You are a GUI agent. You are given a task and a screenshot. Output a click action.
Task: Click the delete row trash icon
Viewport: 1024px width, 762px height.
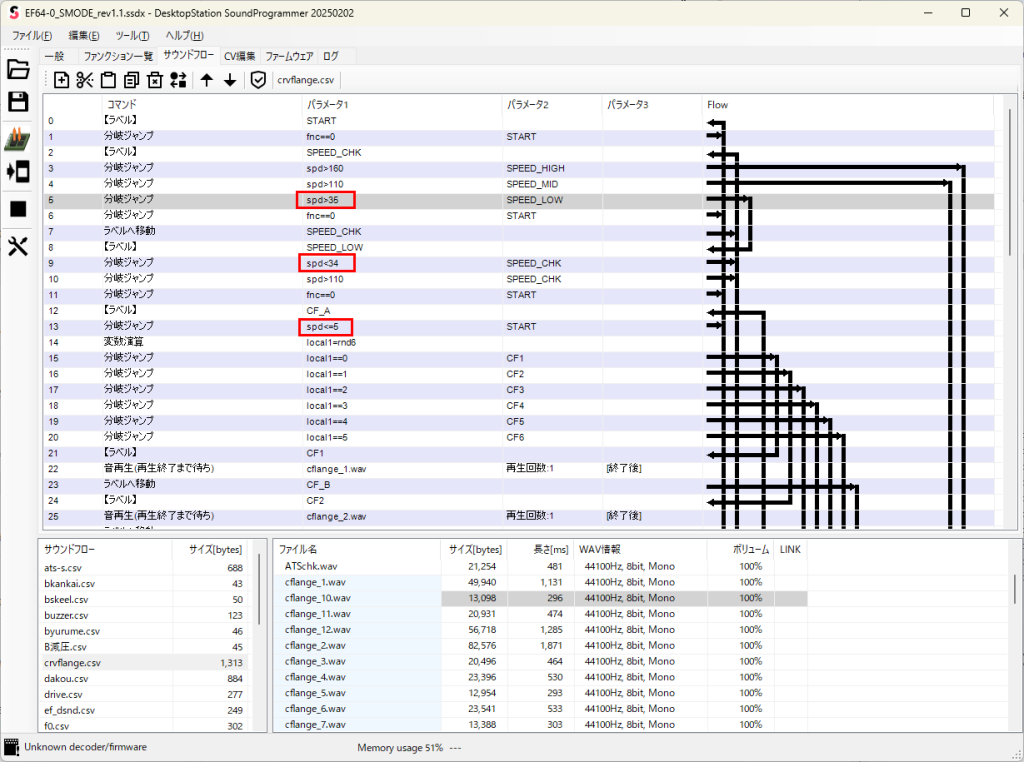155,80
